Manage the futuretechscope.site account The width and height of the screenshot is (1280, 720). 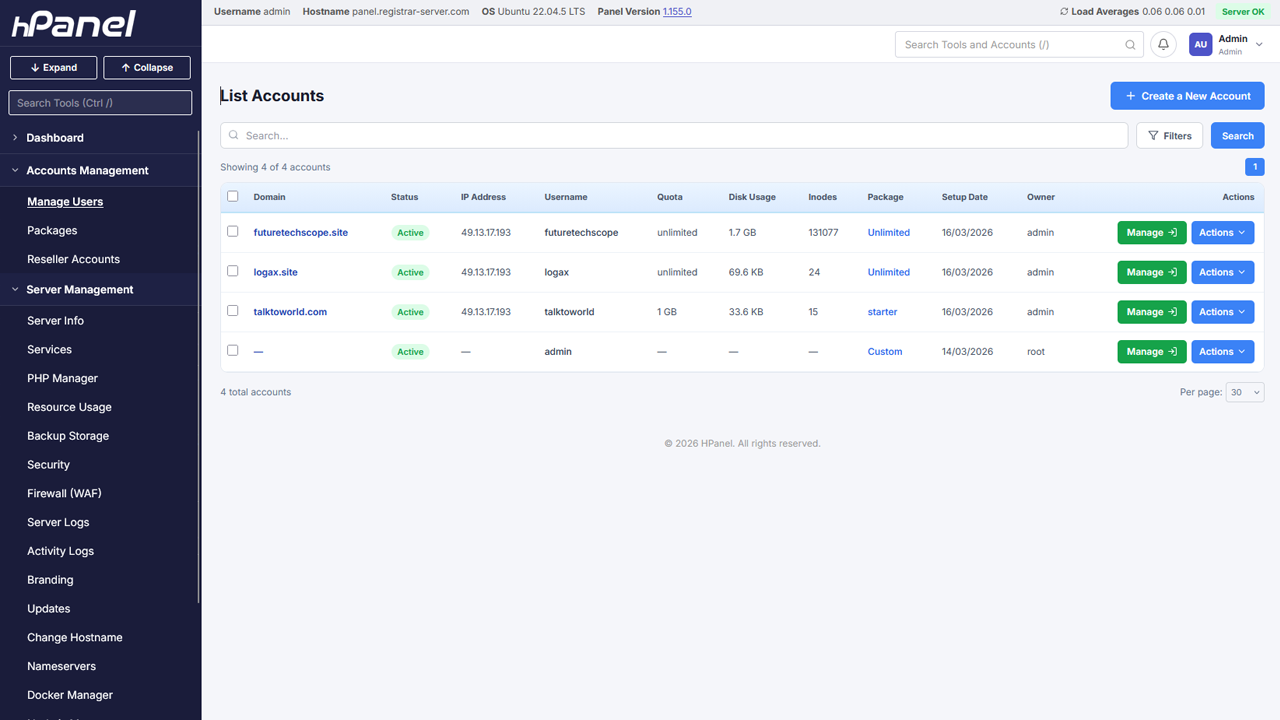pos(1152,232)
